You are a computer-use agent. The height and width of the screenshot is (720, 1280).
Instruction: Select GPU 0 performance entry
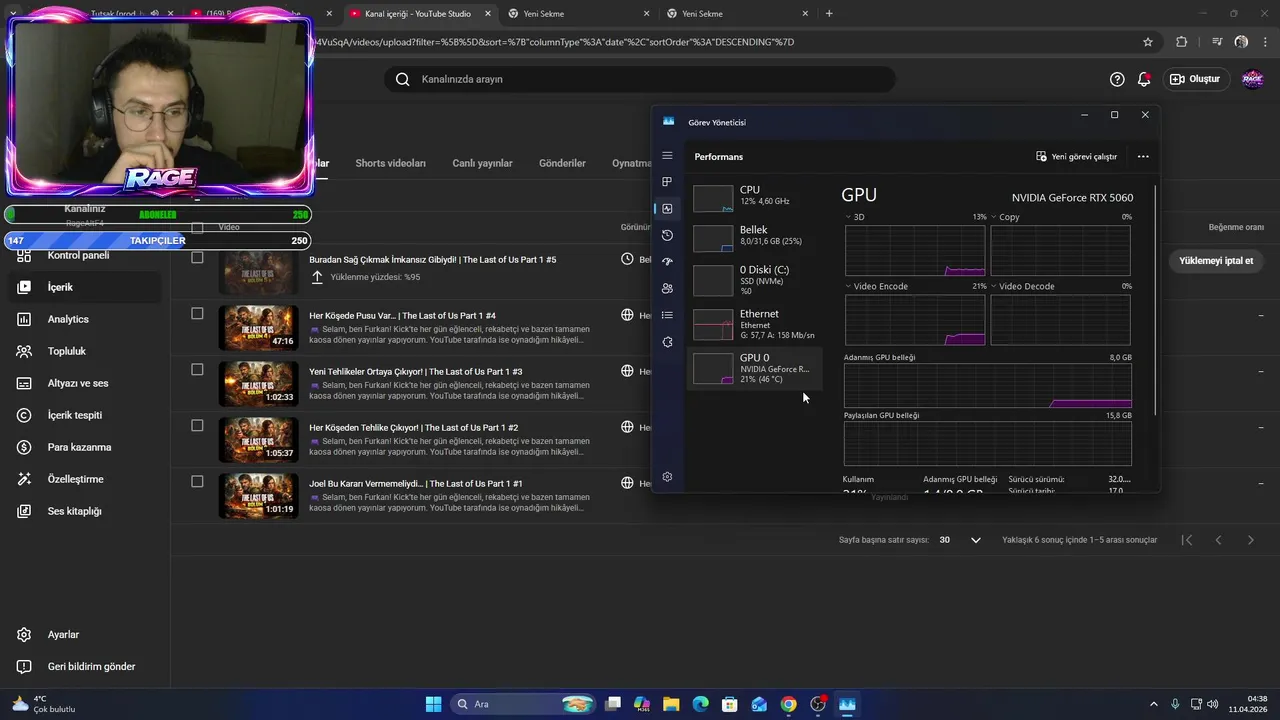[755, 368]
